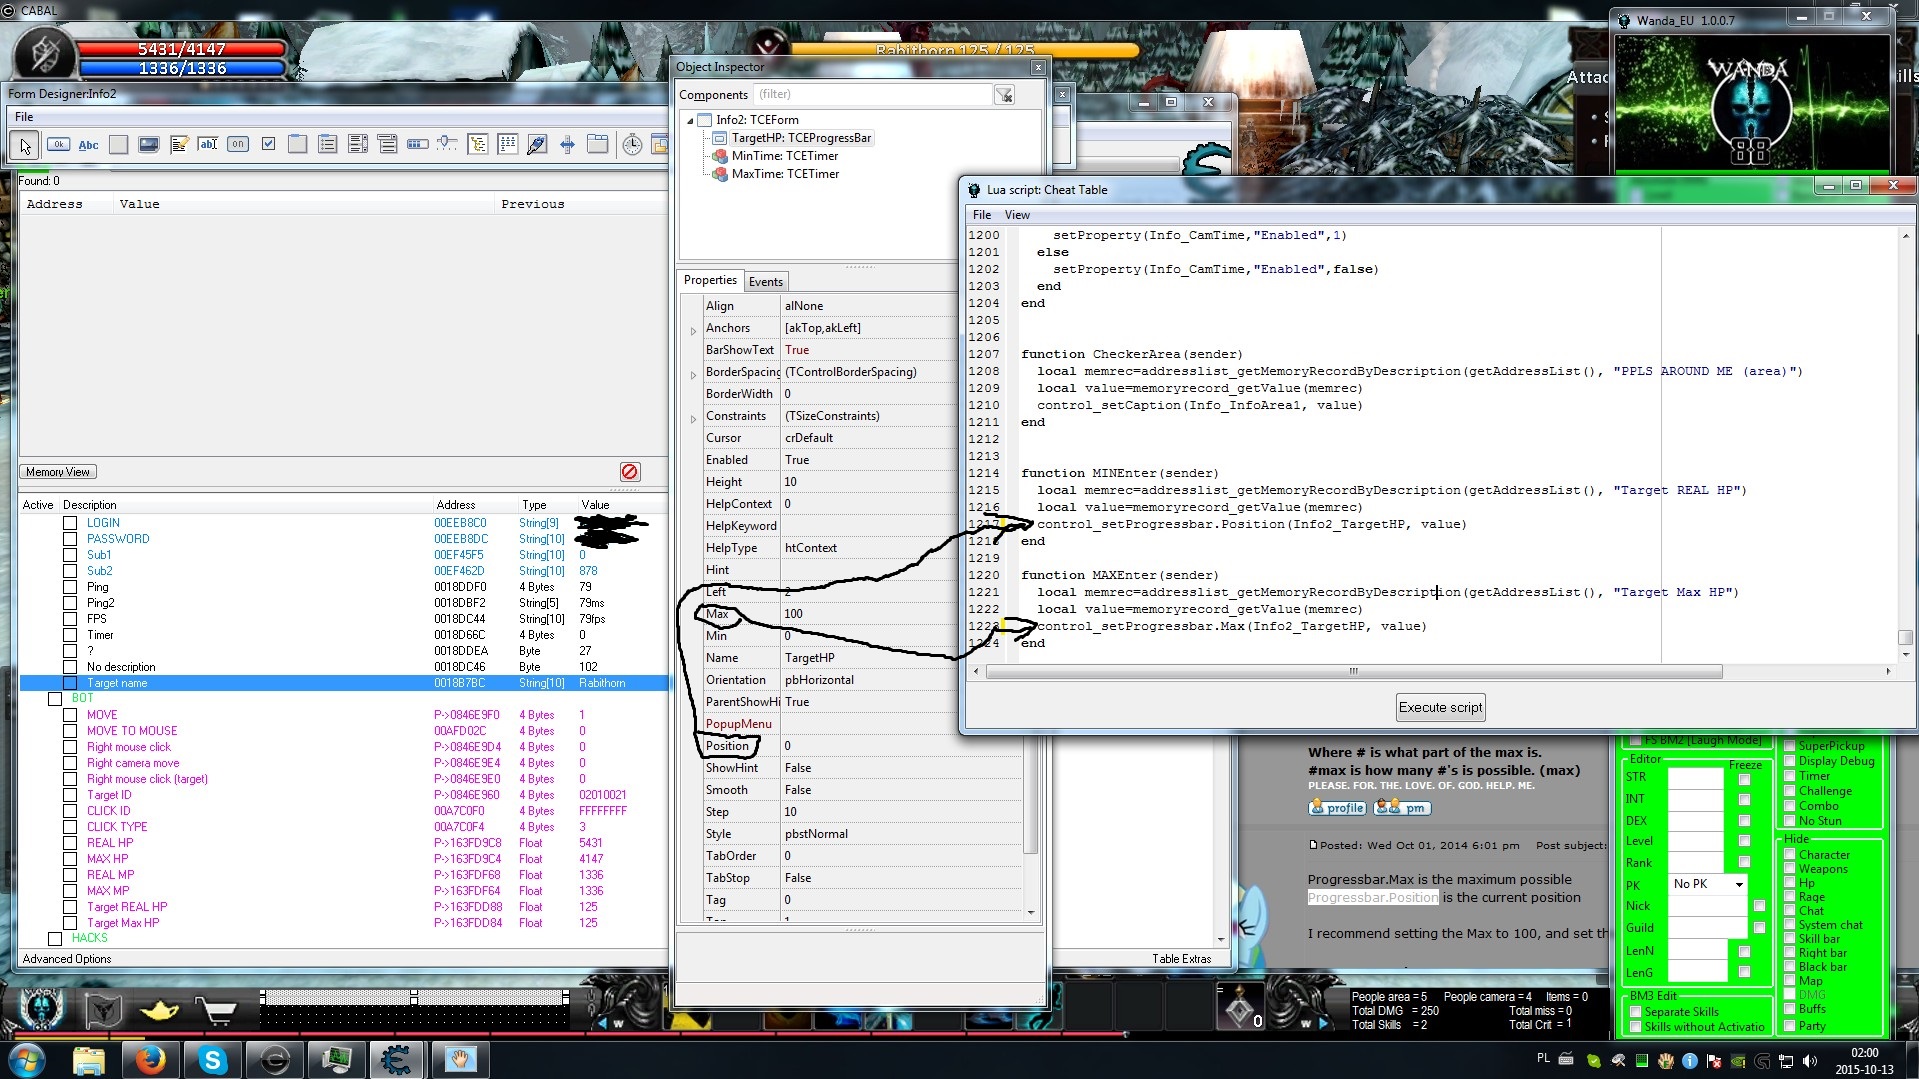Select the timer clock component in toolbar
The height and width of the screenshot is (1079, 1919).
(x=632, y=145)
